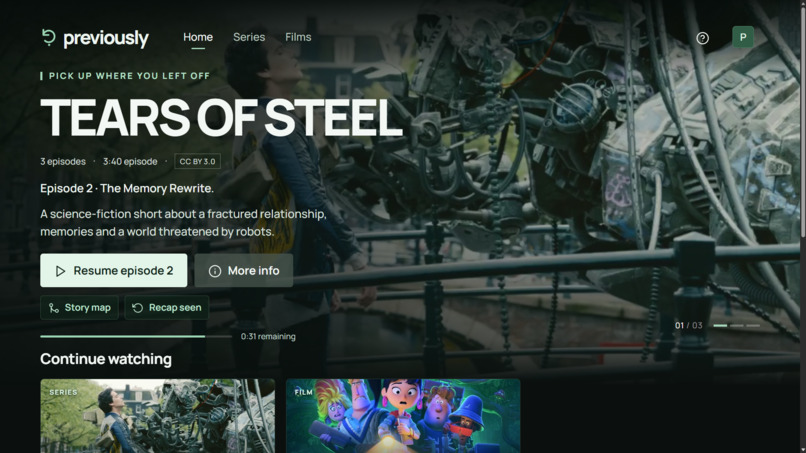
Task: Toggle the Recap seen button
Action: pyautogui.click(x=167, y=307)
